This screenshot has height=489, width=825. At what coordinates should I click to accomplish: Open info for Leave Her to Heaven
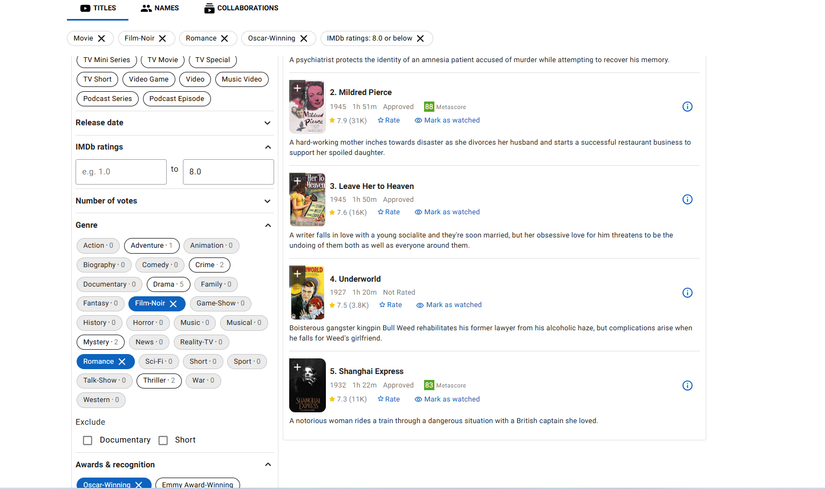tap(687, 199)
